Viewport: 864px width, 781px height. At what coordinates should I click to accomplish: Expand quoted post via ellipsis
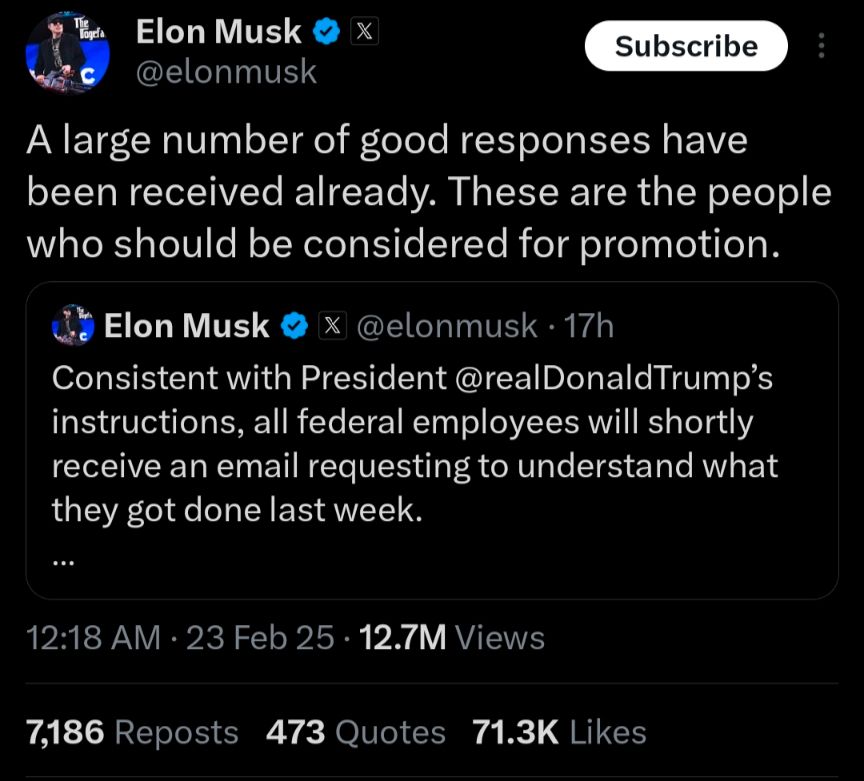pos(63,562)
